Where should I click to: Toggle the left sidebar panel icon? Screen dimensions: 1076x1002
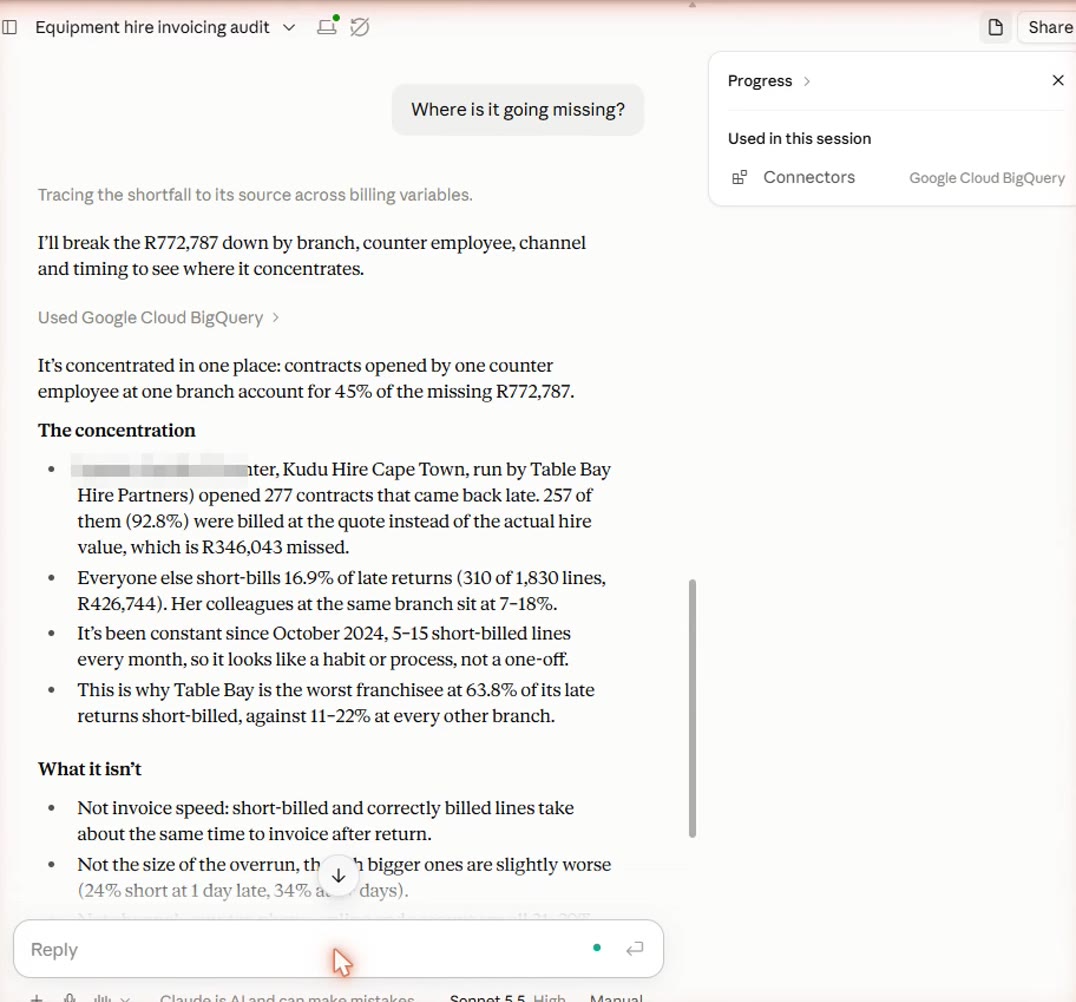point(10,27)
